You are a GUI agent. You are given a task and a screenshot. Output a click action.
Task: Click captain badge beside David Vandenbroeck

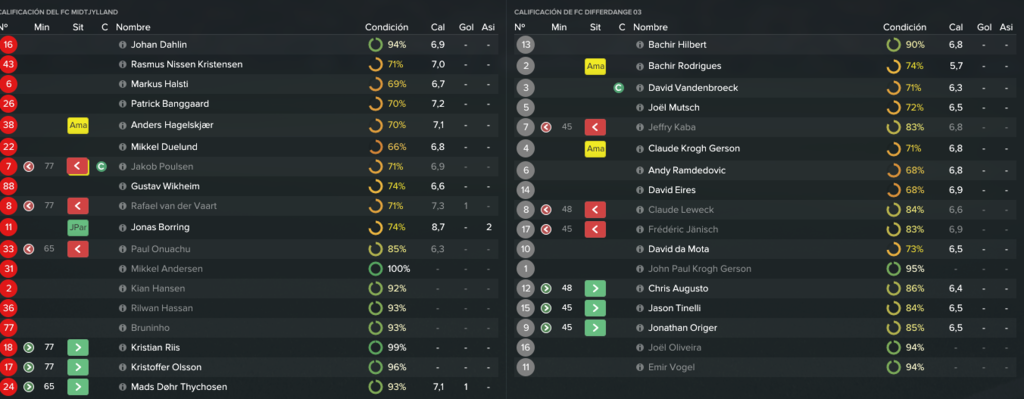click(x=618, y=88)
